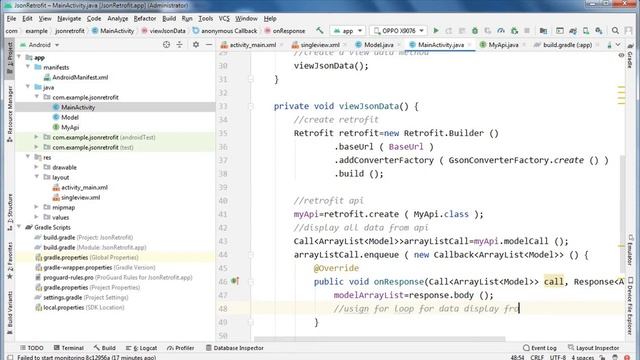Click the Search Everywhere magnifier icon
The width and height of the screenshot is (640, 360).
coord(616,31)
